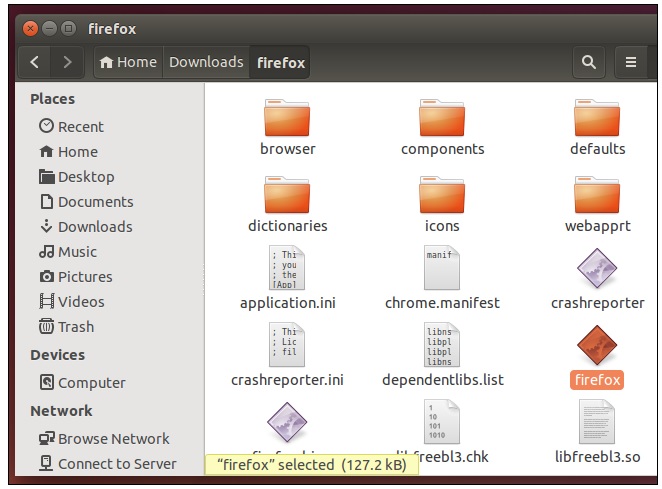Click the "dependentlibs.list" file name
Screen dimensions: 662x489
pyautogui.click(x=442, y=380)
